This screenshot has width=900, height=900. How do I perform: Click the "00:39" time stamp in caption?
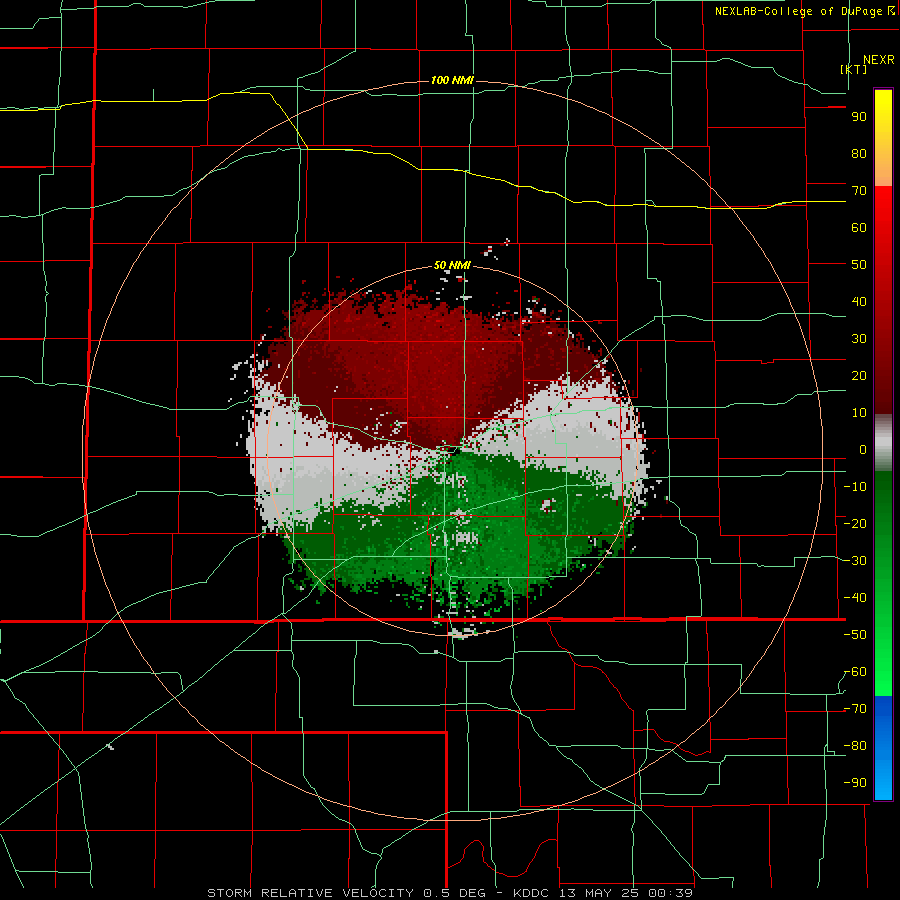(671, 893)
